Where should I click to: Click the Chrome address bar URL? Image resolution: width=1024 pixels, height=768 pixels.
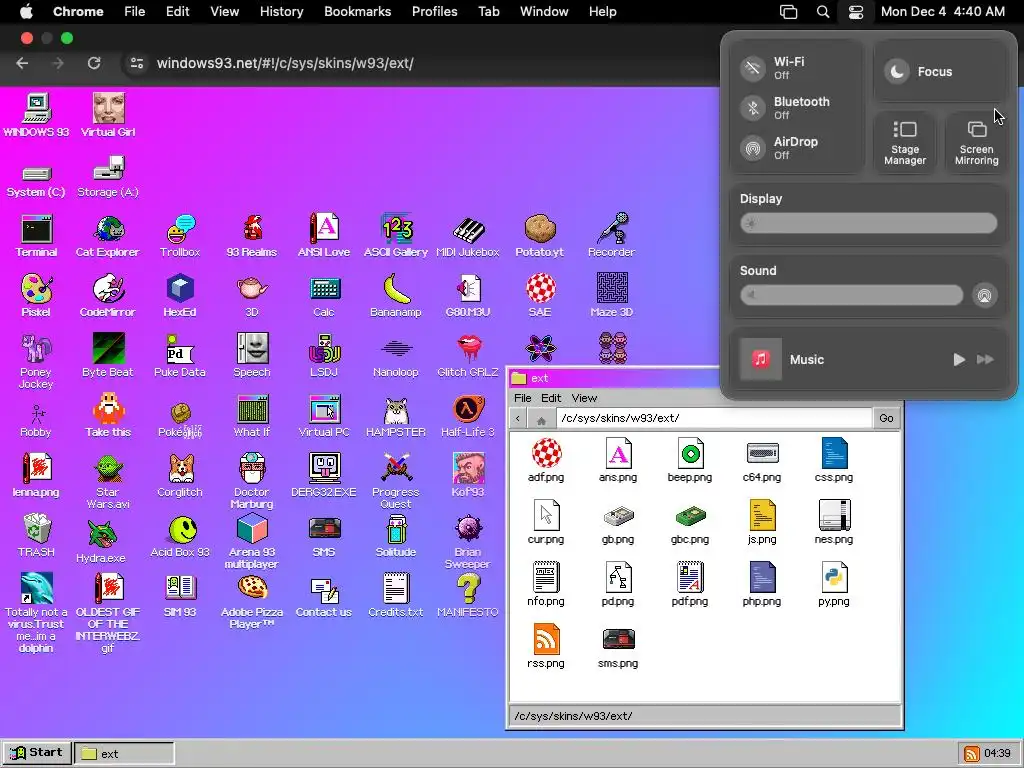[x=285, y=63]
